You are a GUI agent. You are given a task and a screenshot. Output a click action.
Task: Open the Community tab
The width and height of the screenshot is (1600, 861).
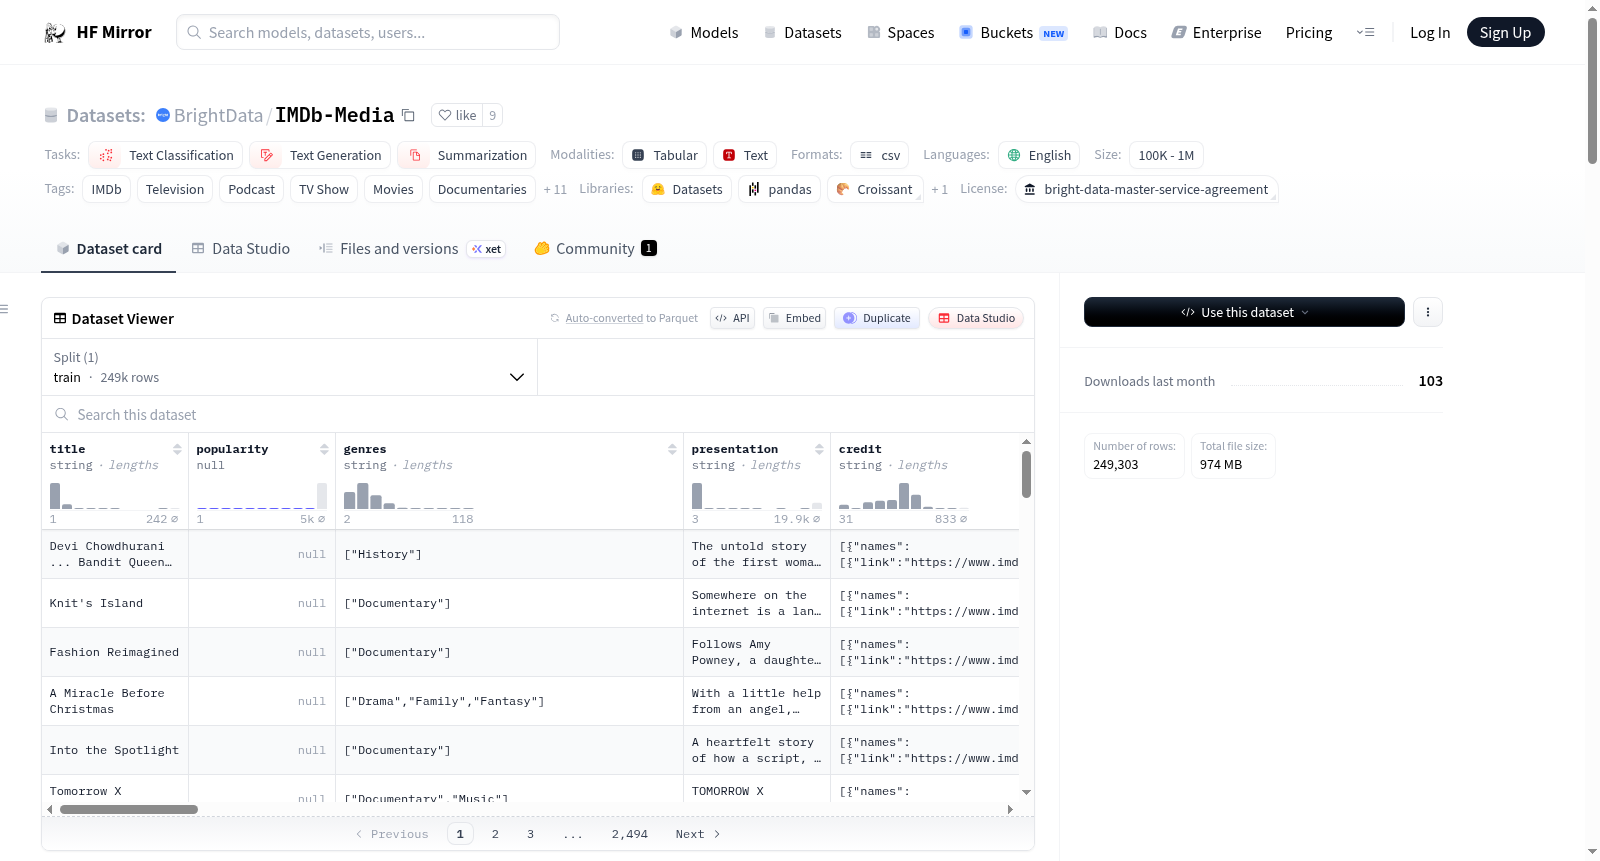(x=596, y=249)
